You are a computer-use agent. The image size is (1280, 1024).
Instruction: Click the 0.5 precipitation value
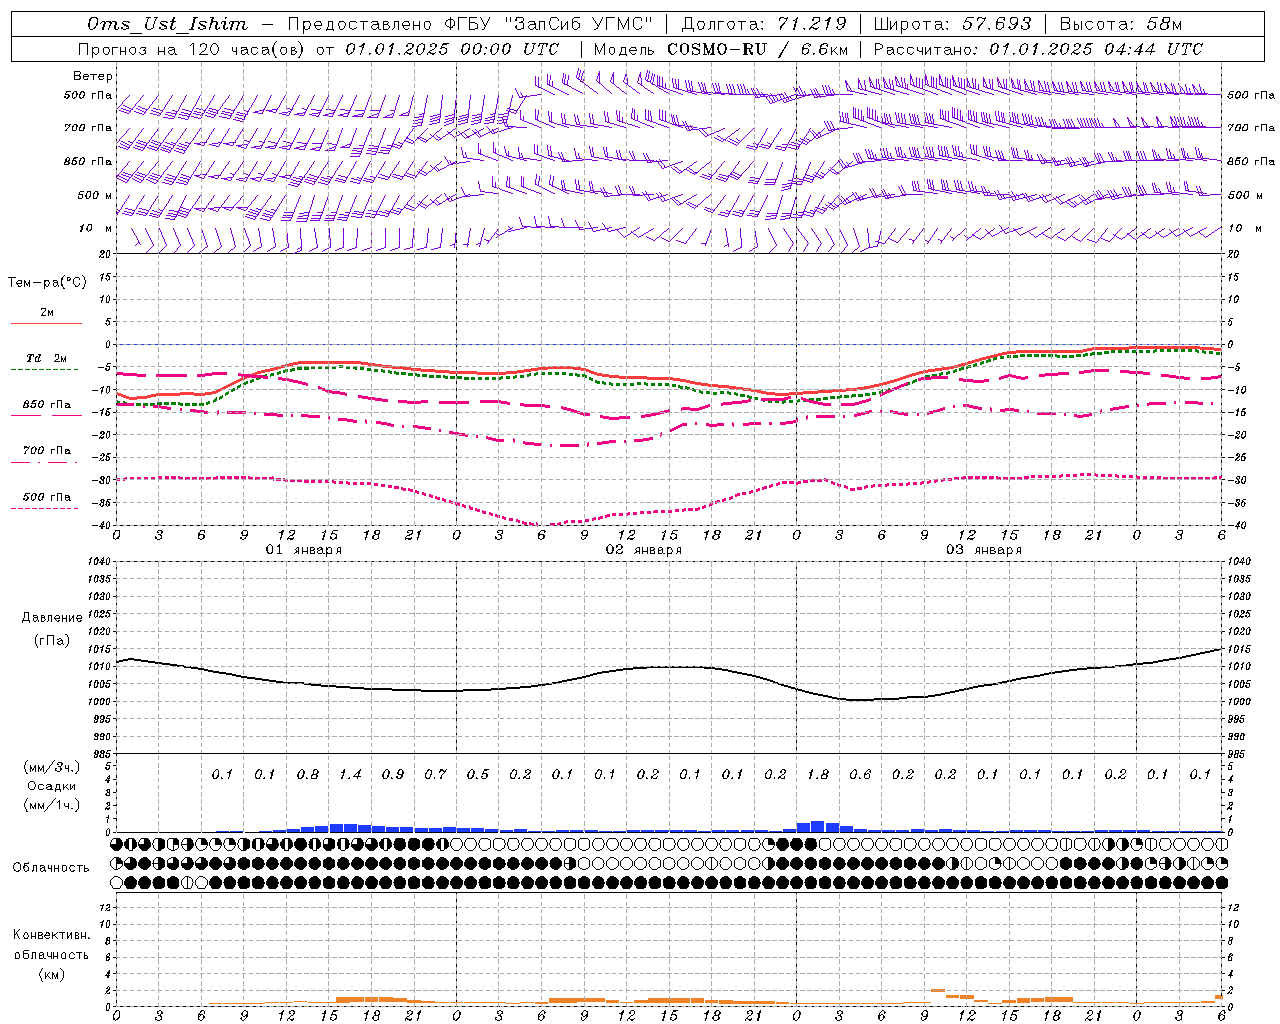point(478,774)
